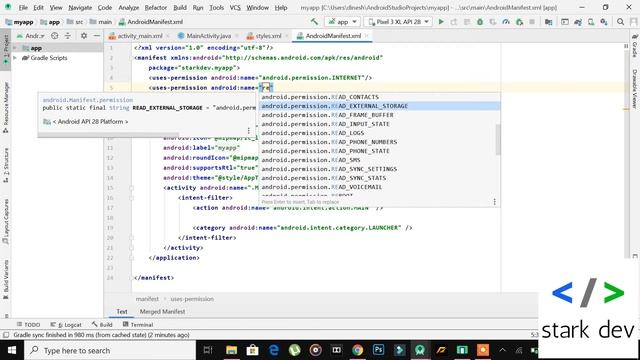The image size is (640, 360).
Task: Select READ_SYNC_STATS suggestion
Action: click(379, 178)
